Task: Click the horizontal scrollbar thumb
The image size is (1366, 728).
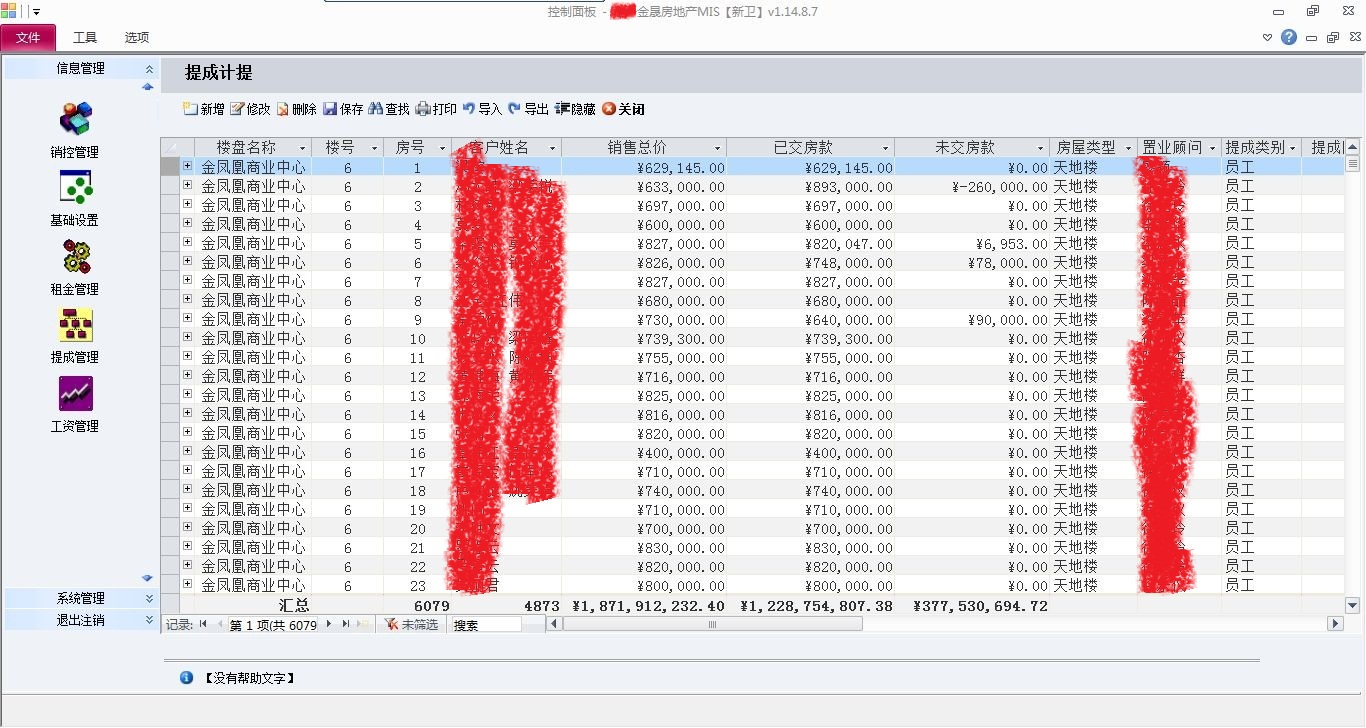Action: 712,624
